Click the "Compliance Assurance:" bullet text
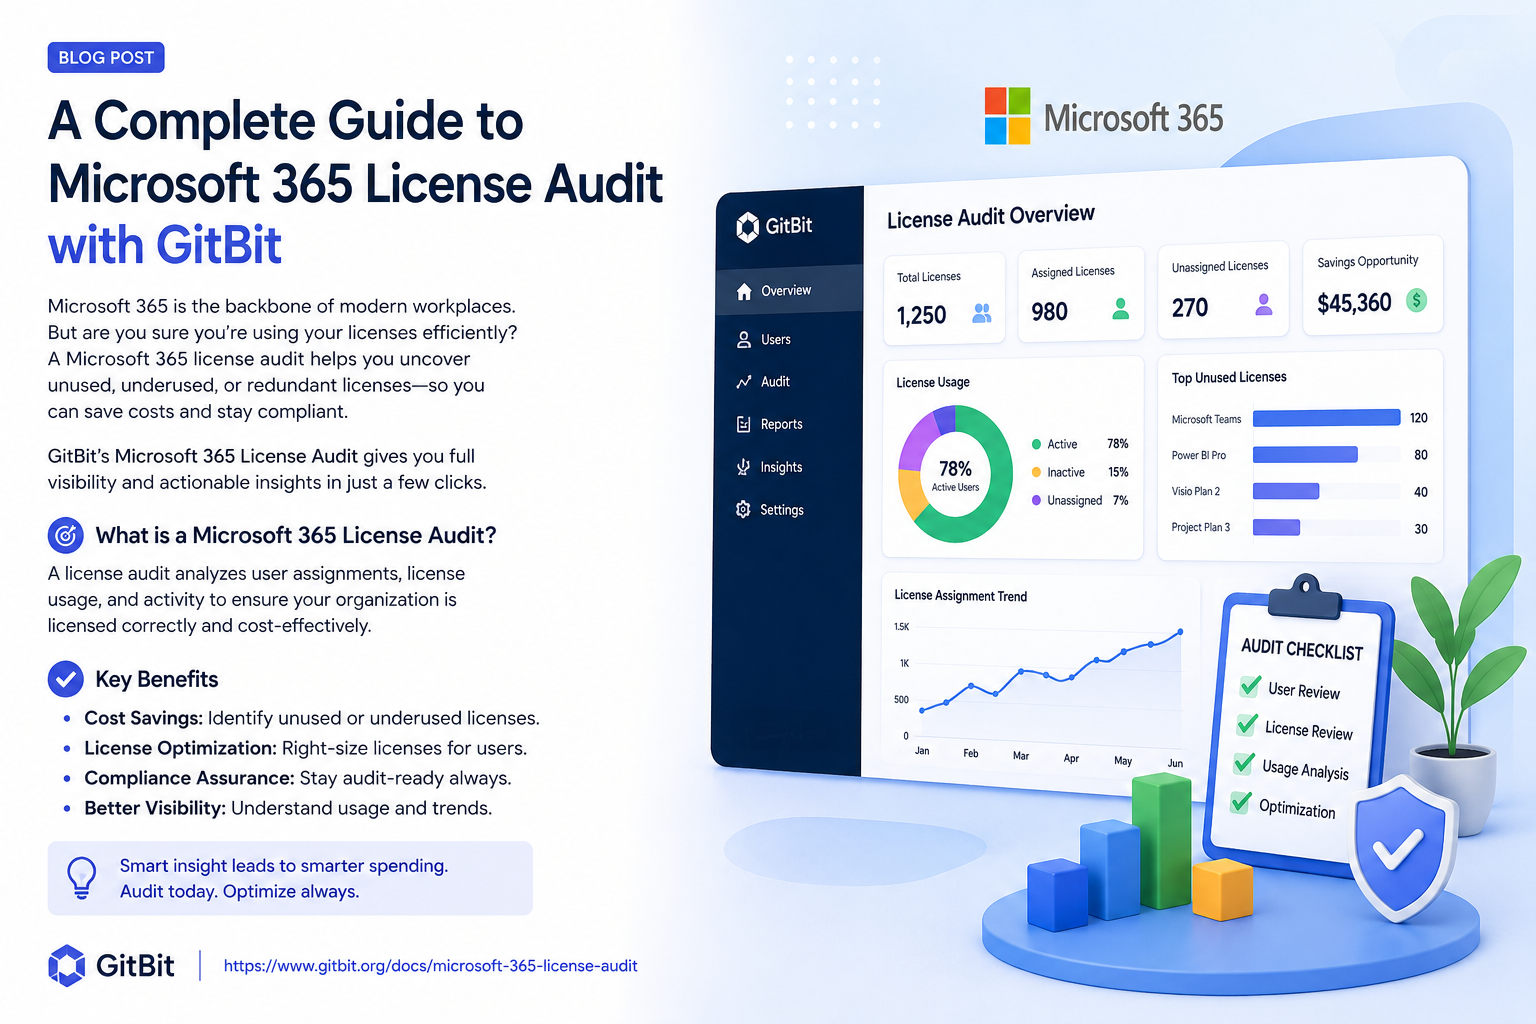The image size is (1536, 1024). coord(189,778)
